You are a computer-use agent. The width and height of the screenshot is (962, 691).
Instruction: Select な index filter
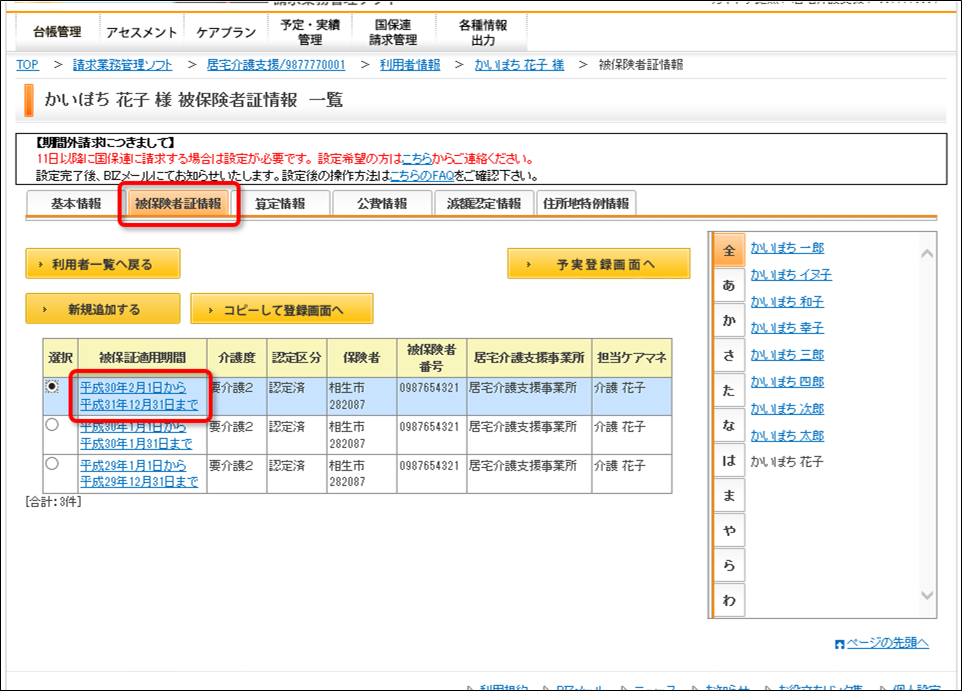[x=729, y=425]
